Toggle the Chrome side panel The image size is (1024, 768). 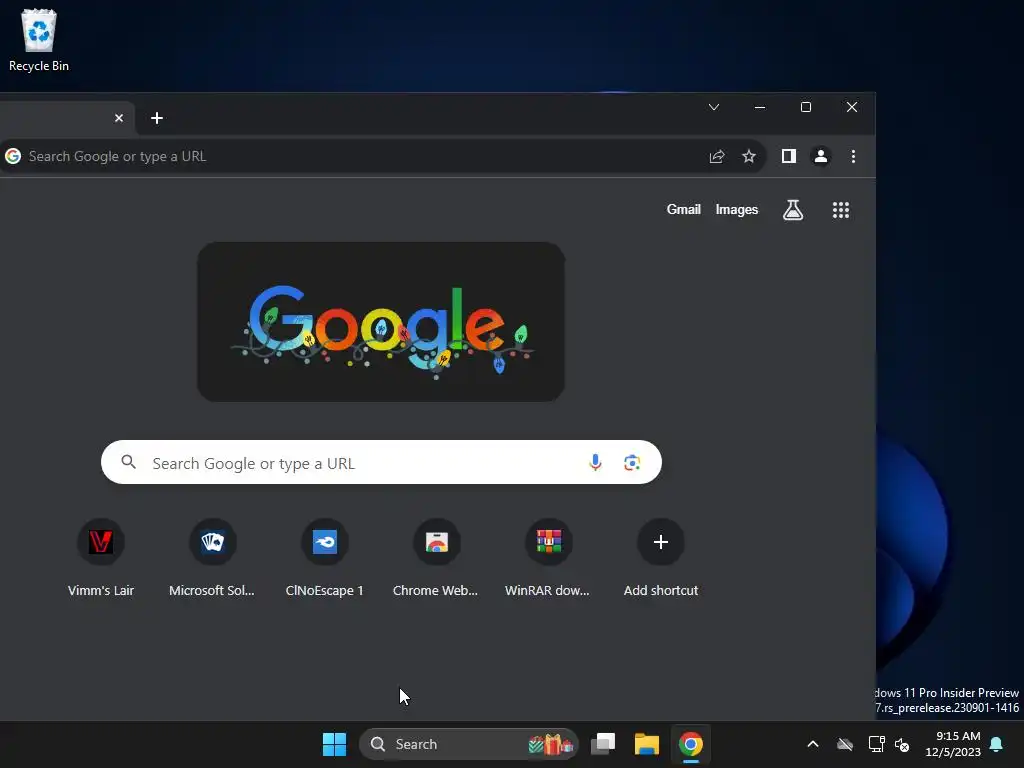click(789, 156)
